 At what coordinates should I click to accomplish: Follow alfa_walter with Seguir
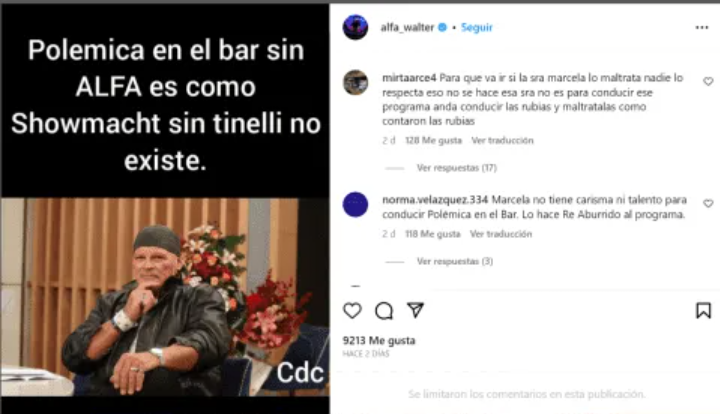(477, 28)
